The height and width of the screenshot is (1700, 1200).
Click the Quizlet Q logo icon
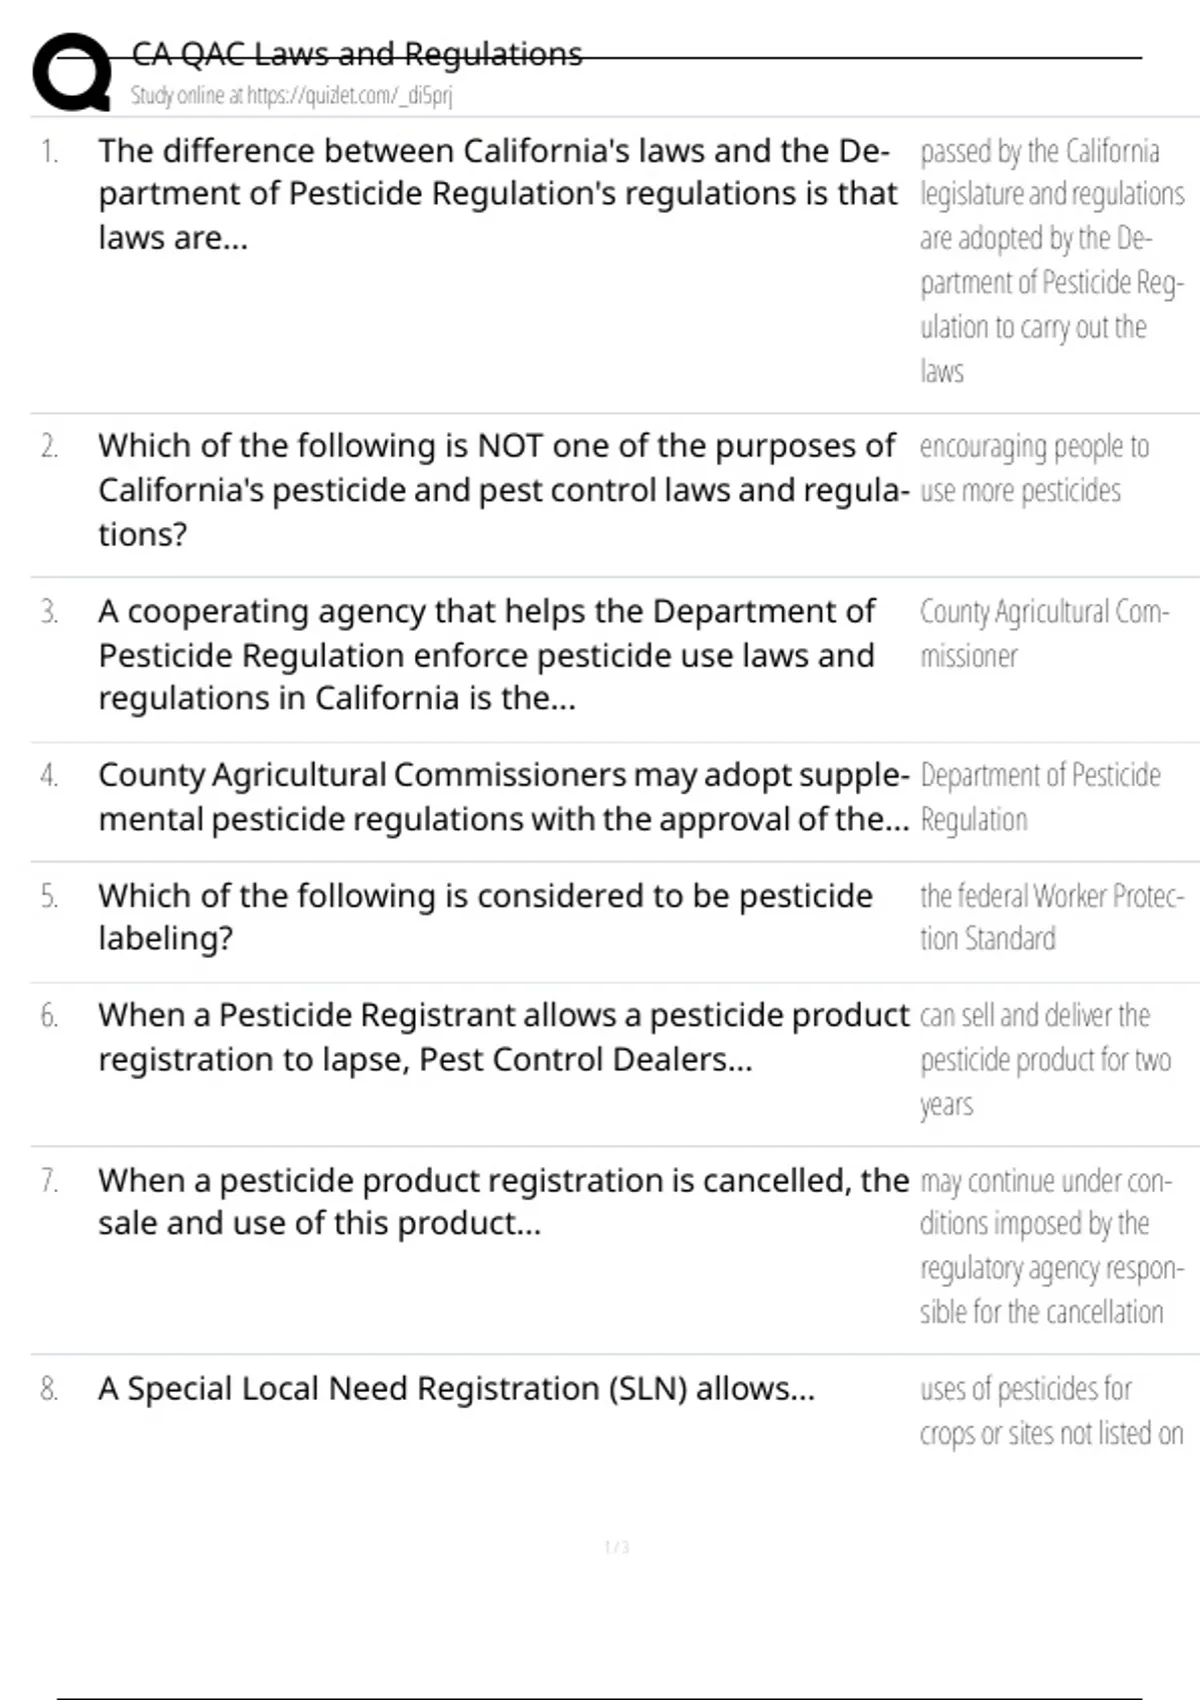click(72, 72)
